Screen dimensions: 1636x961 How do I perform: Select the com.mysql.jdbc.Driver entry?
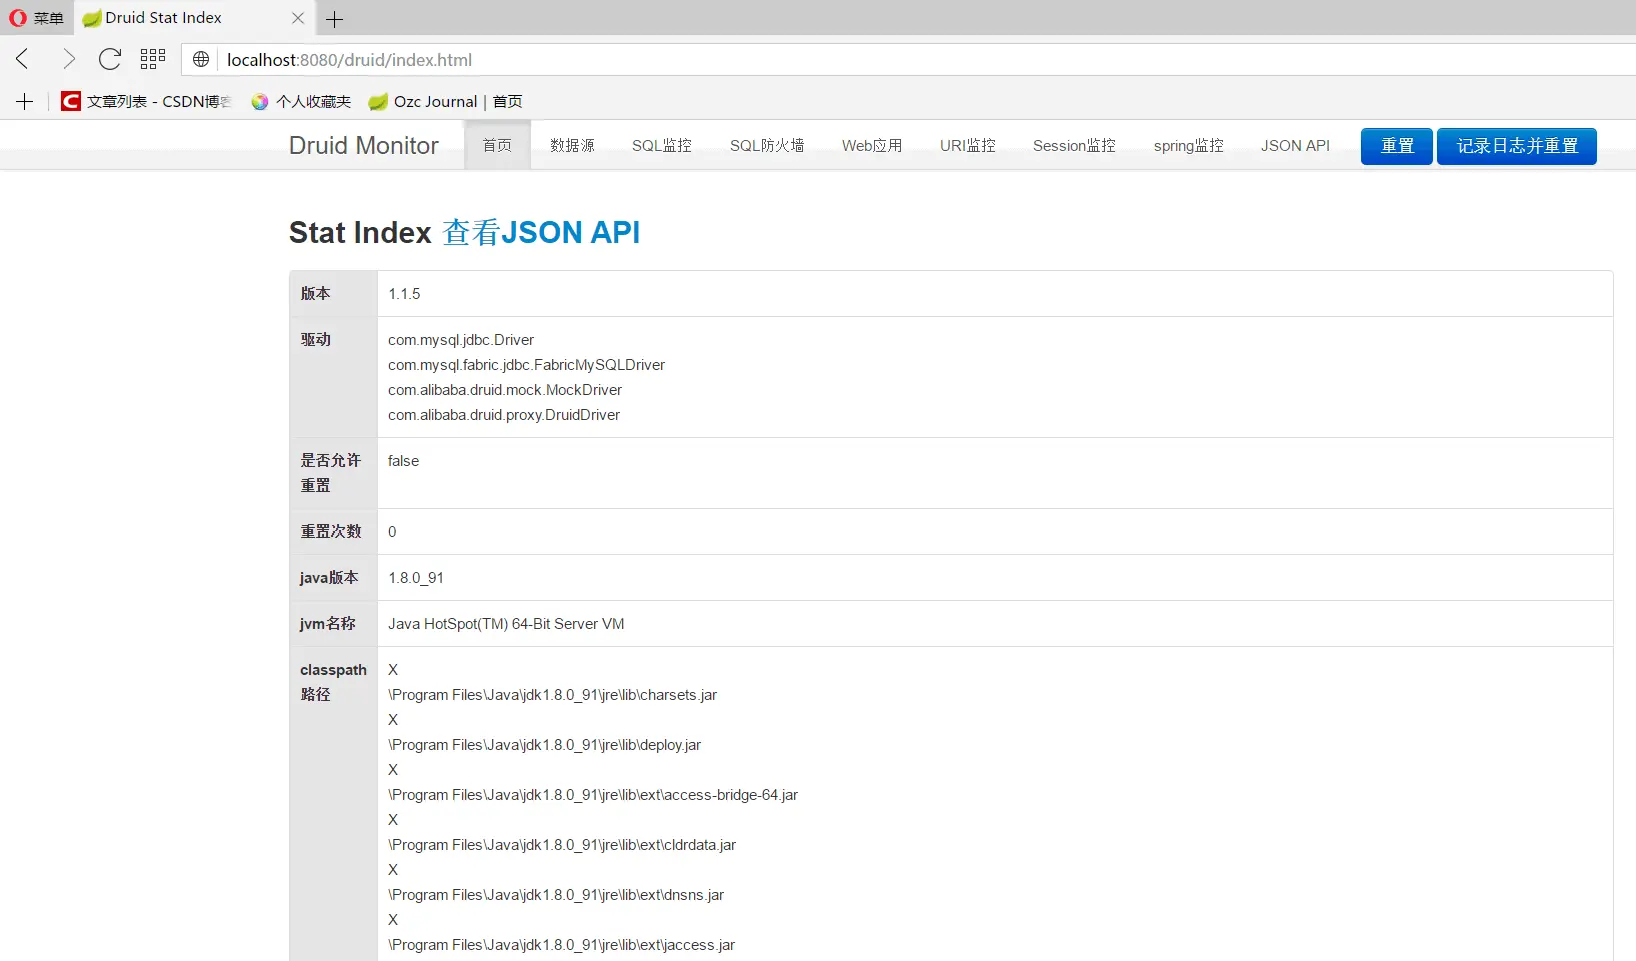pos(461,340)
